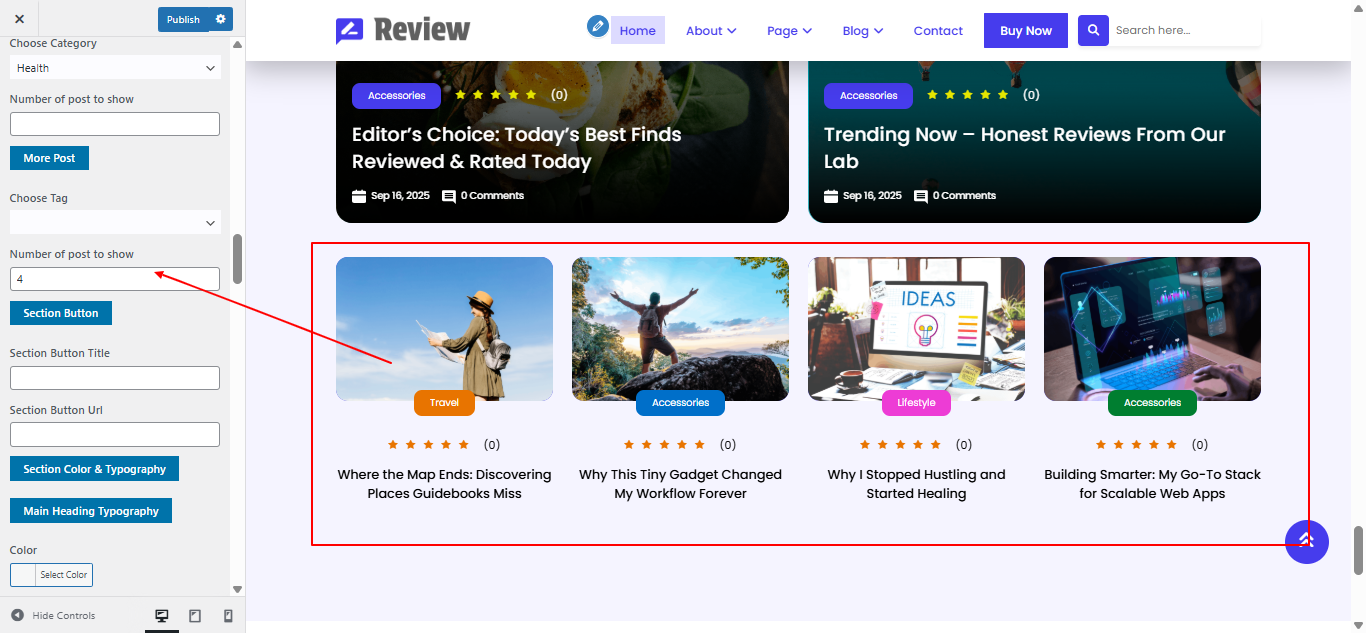Open the Where the Map Ends post title
Screen dimensions: 1366x633
[444, 484]
